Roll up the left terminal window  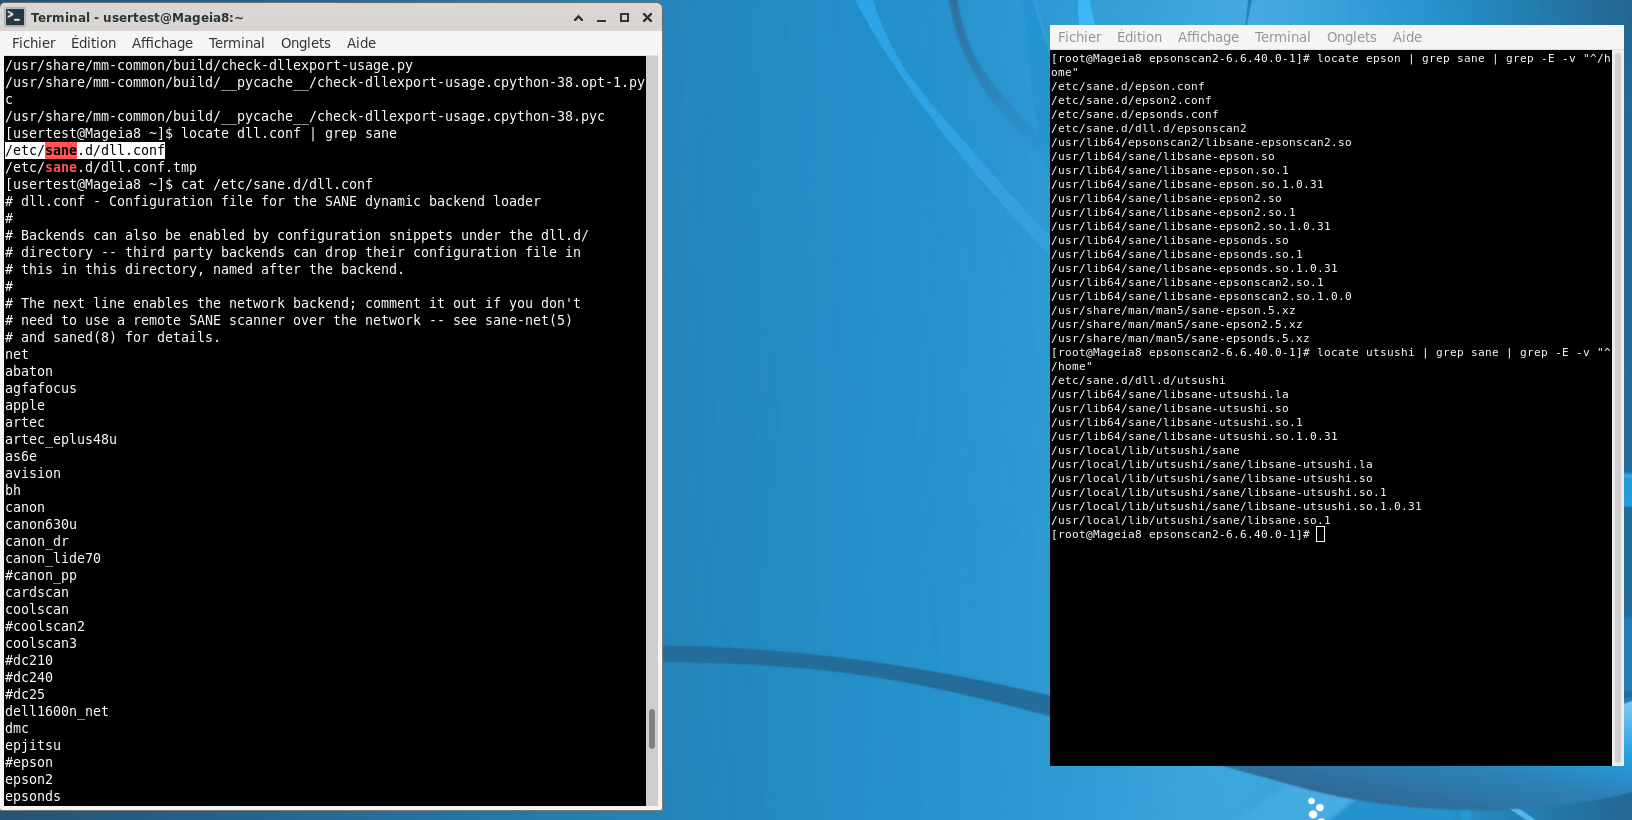(578, 17)
